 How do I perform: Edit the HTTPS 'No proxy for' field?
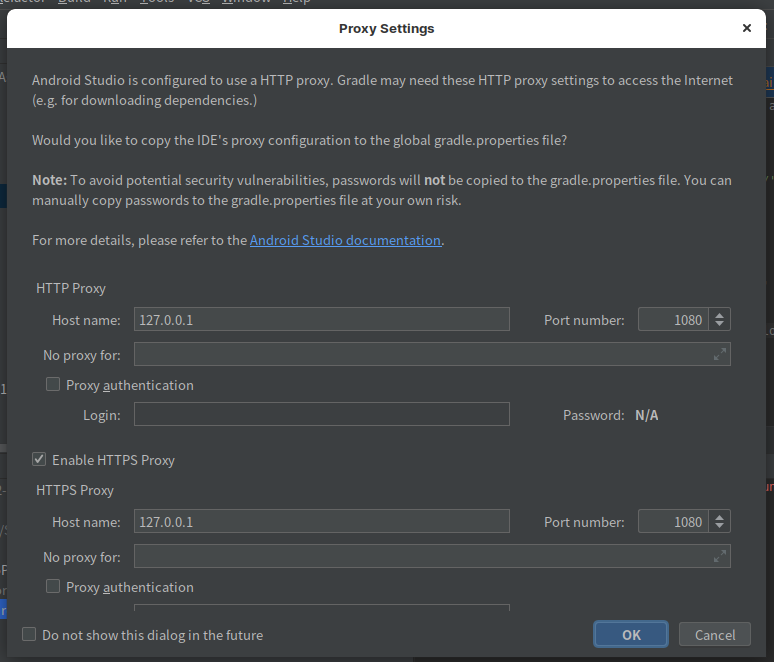pyautogui.click(x=423, y=556)
